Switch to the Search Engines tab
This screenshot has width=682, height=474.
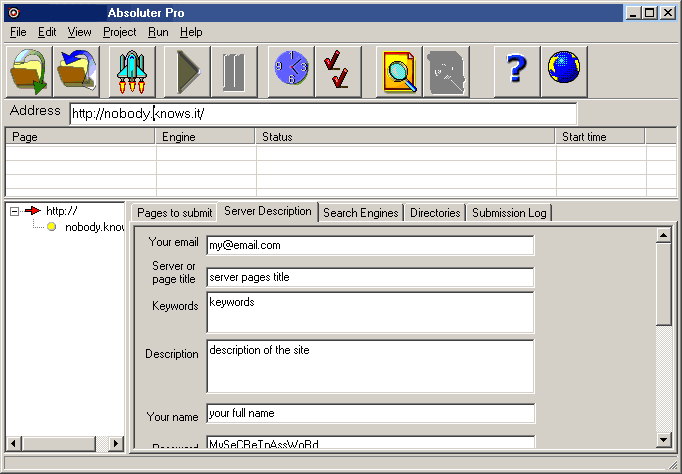(361, 213)
